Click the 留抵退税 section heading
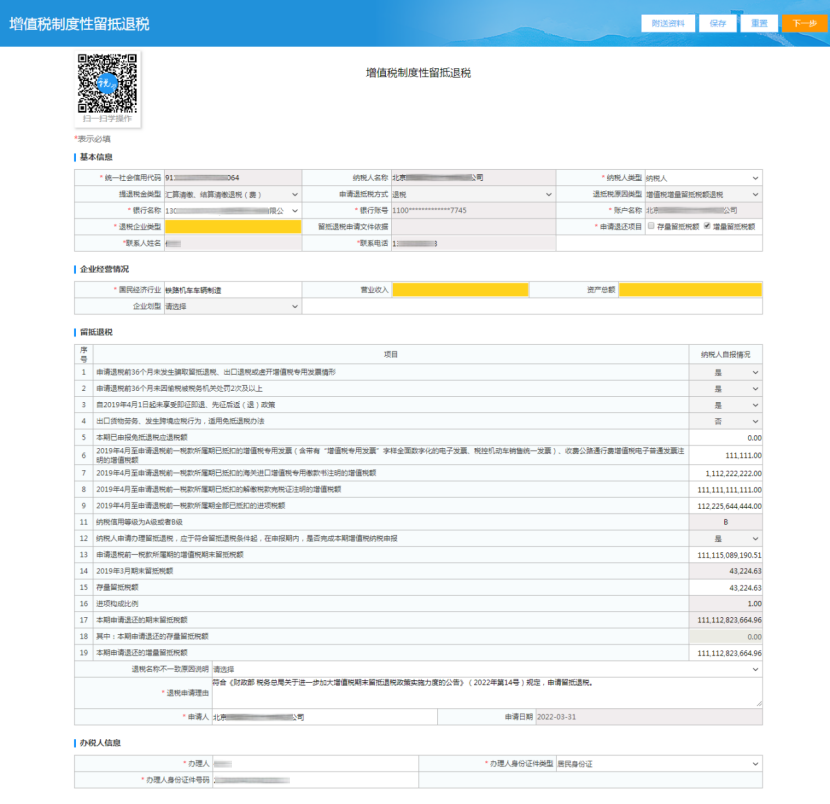 (x=96, y=332)
